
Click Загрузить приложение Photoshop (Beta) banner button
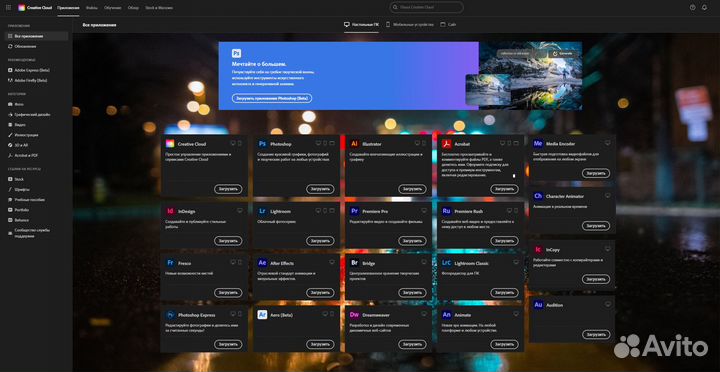point(272,98)
